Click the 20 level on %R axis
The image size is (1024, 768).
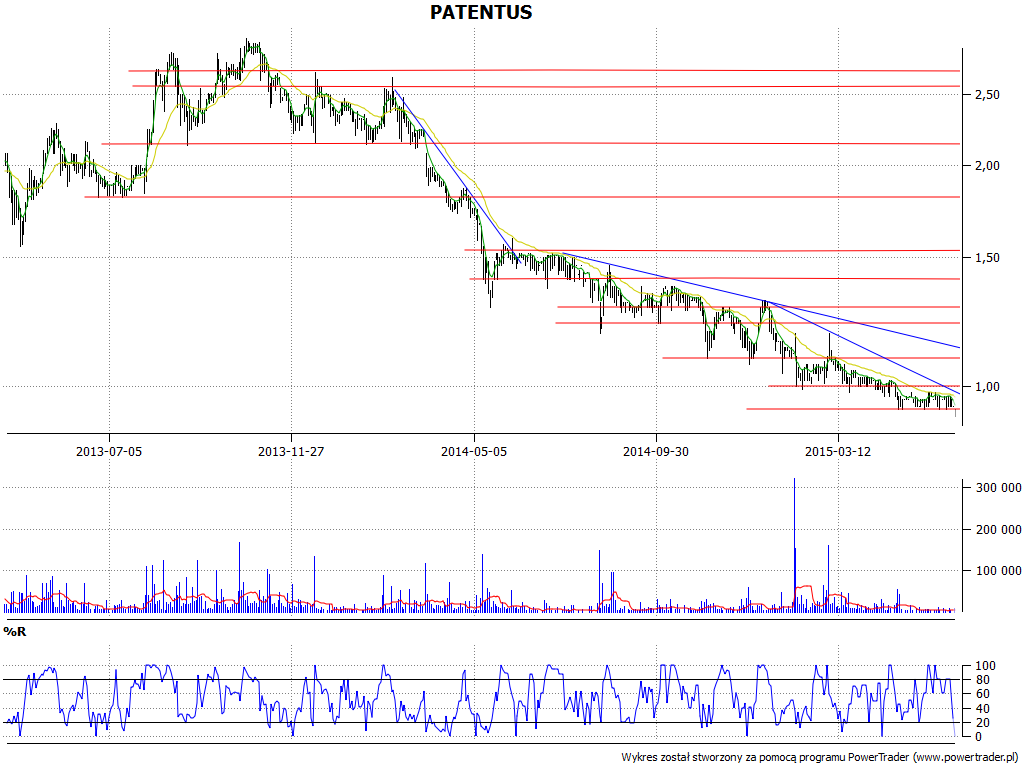pyautogui.click(x=982, y=723)
